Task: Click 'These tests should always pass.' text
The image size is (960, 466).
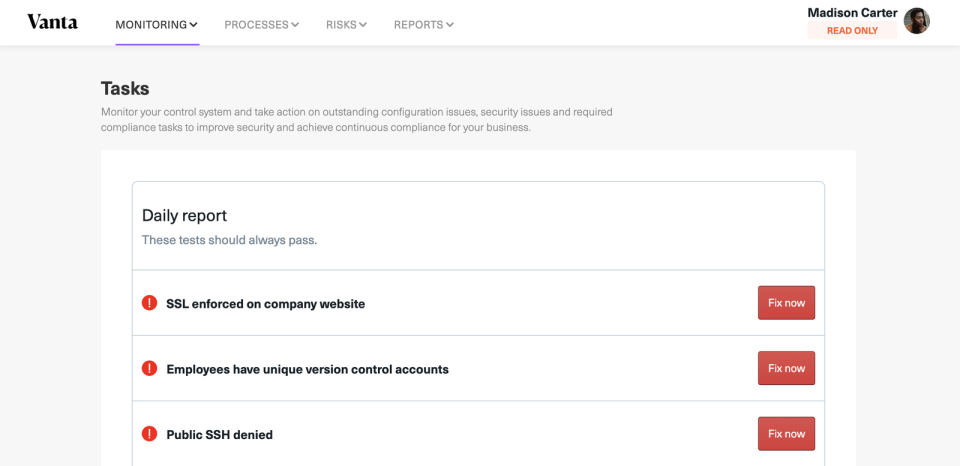Action: [x=230, y=240]
